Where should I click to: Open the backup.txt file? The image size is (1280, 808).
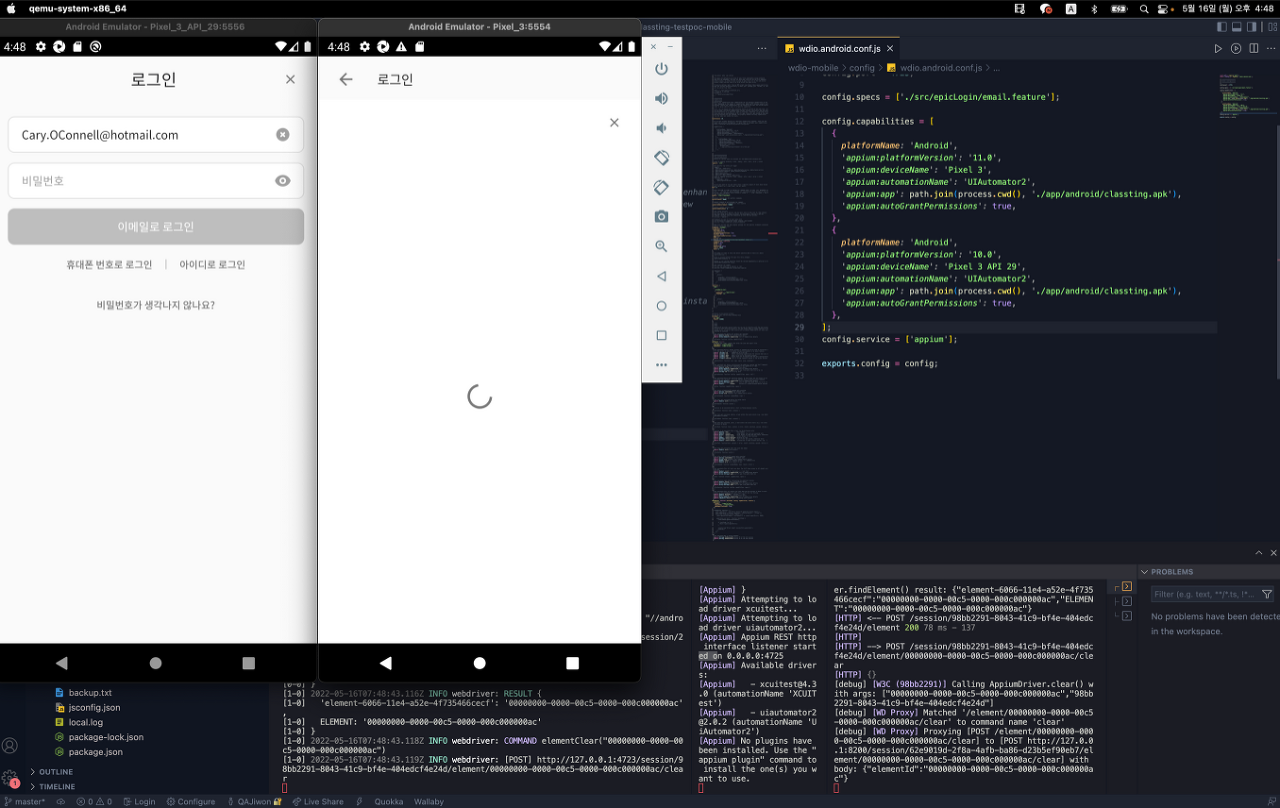click(90, 692)
